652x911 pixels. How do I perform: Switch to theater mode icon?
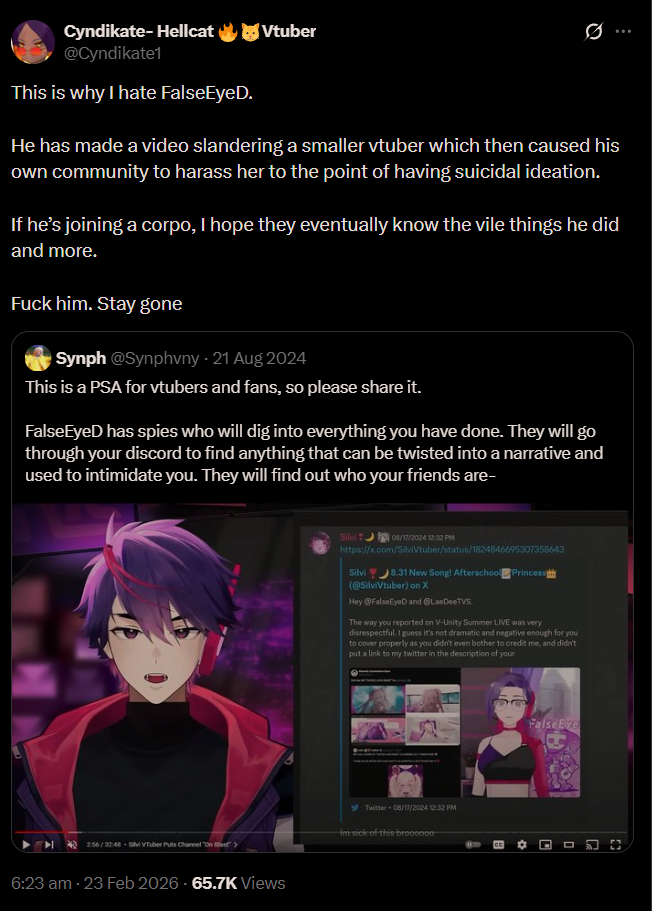(x=569, y=845)
